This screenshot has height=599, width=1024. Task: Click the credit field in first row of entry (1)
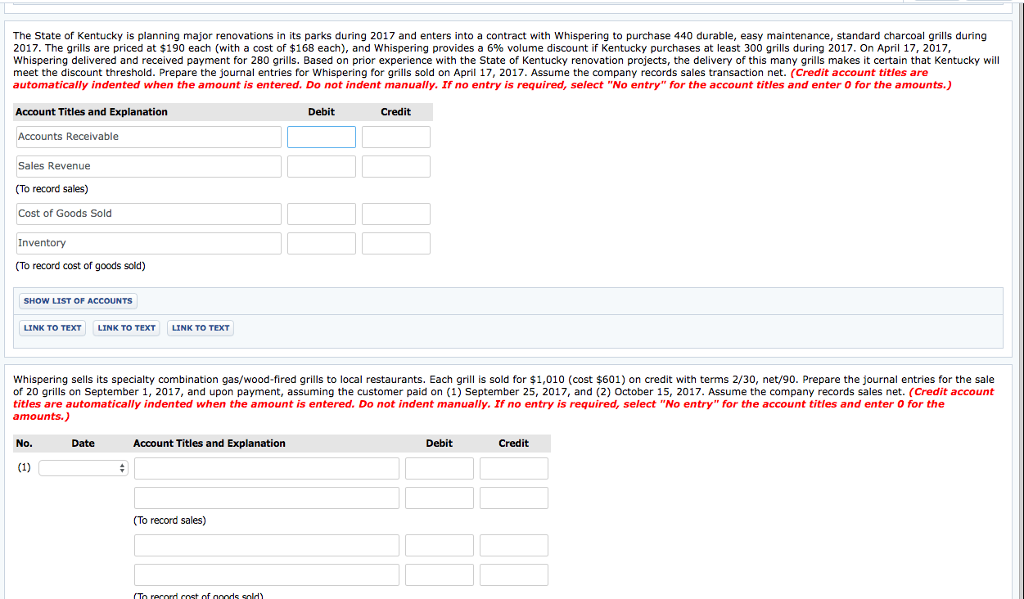point(514,469)
